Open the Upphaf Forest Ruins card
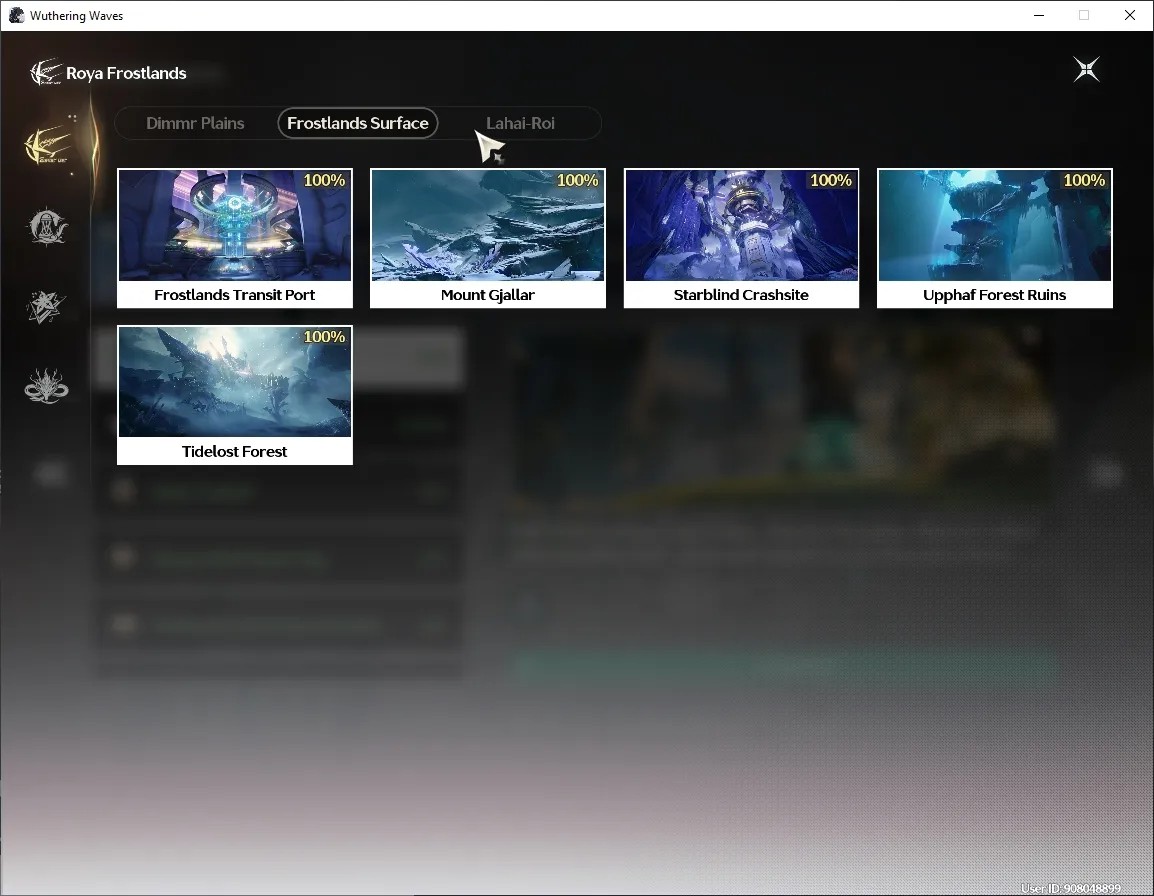Image resolution: width=1154 pixels, height=896 pixels. coord(994,238)
